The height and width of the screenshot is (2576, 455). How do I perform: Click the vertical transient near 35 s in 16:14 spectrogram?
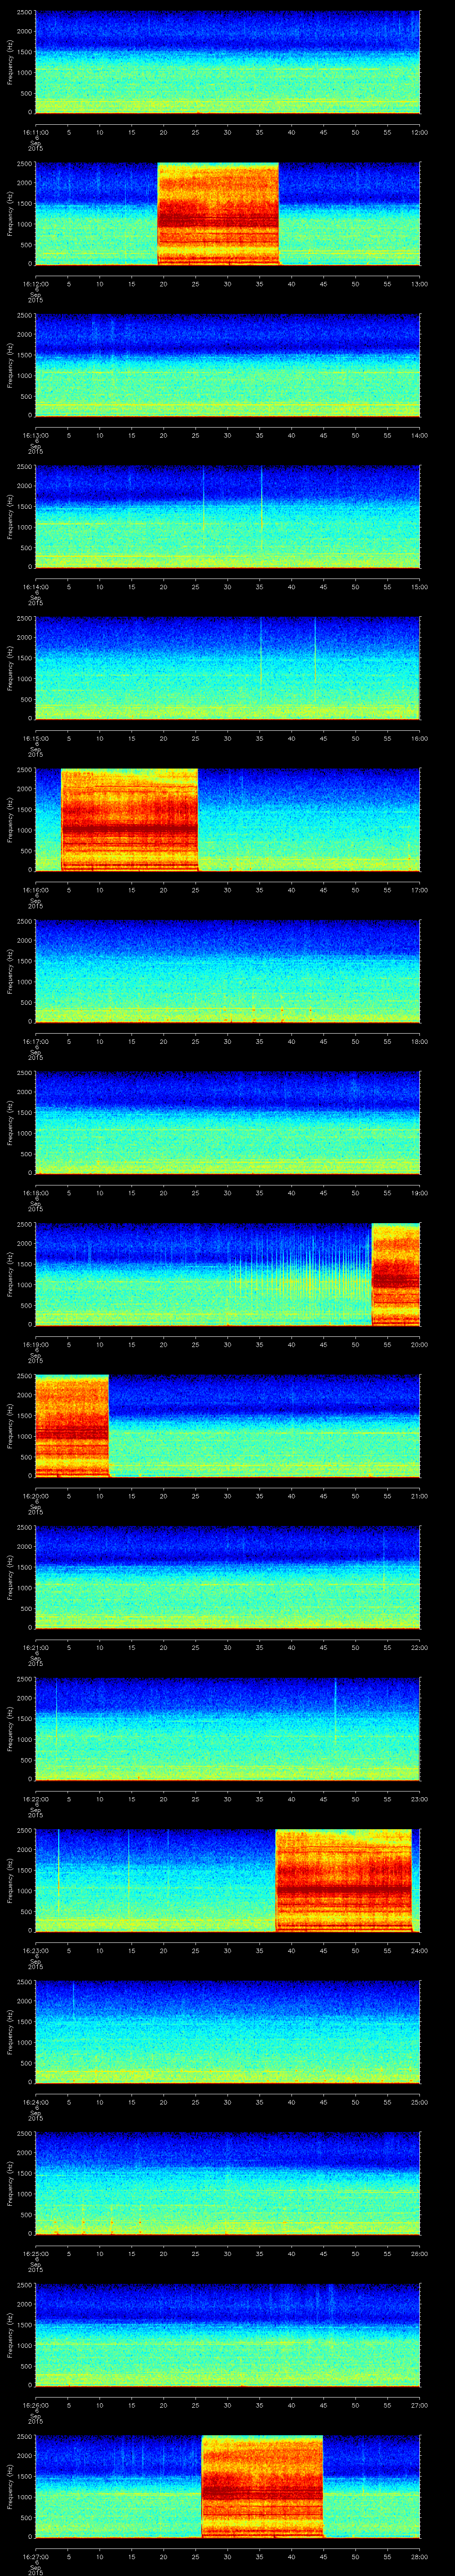(262, 516)
